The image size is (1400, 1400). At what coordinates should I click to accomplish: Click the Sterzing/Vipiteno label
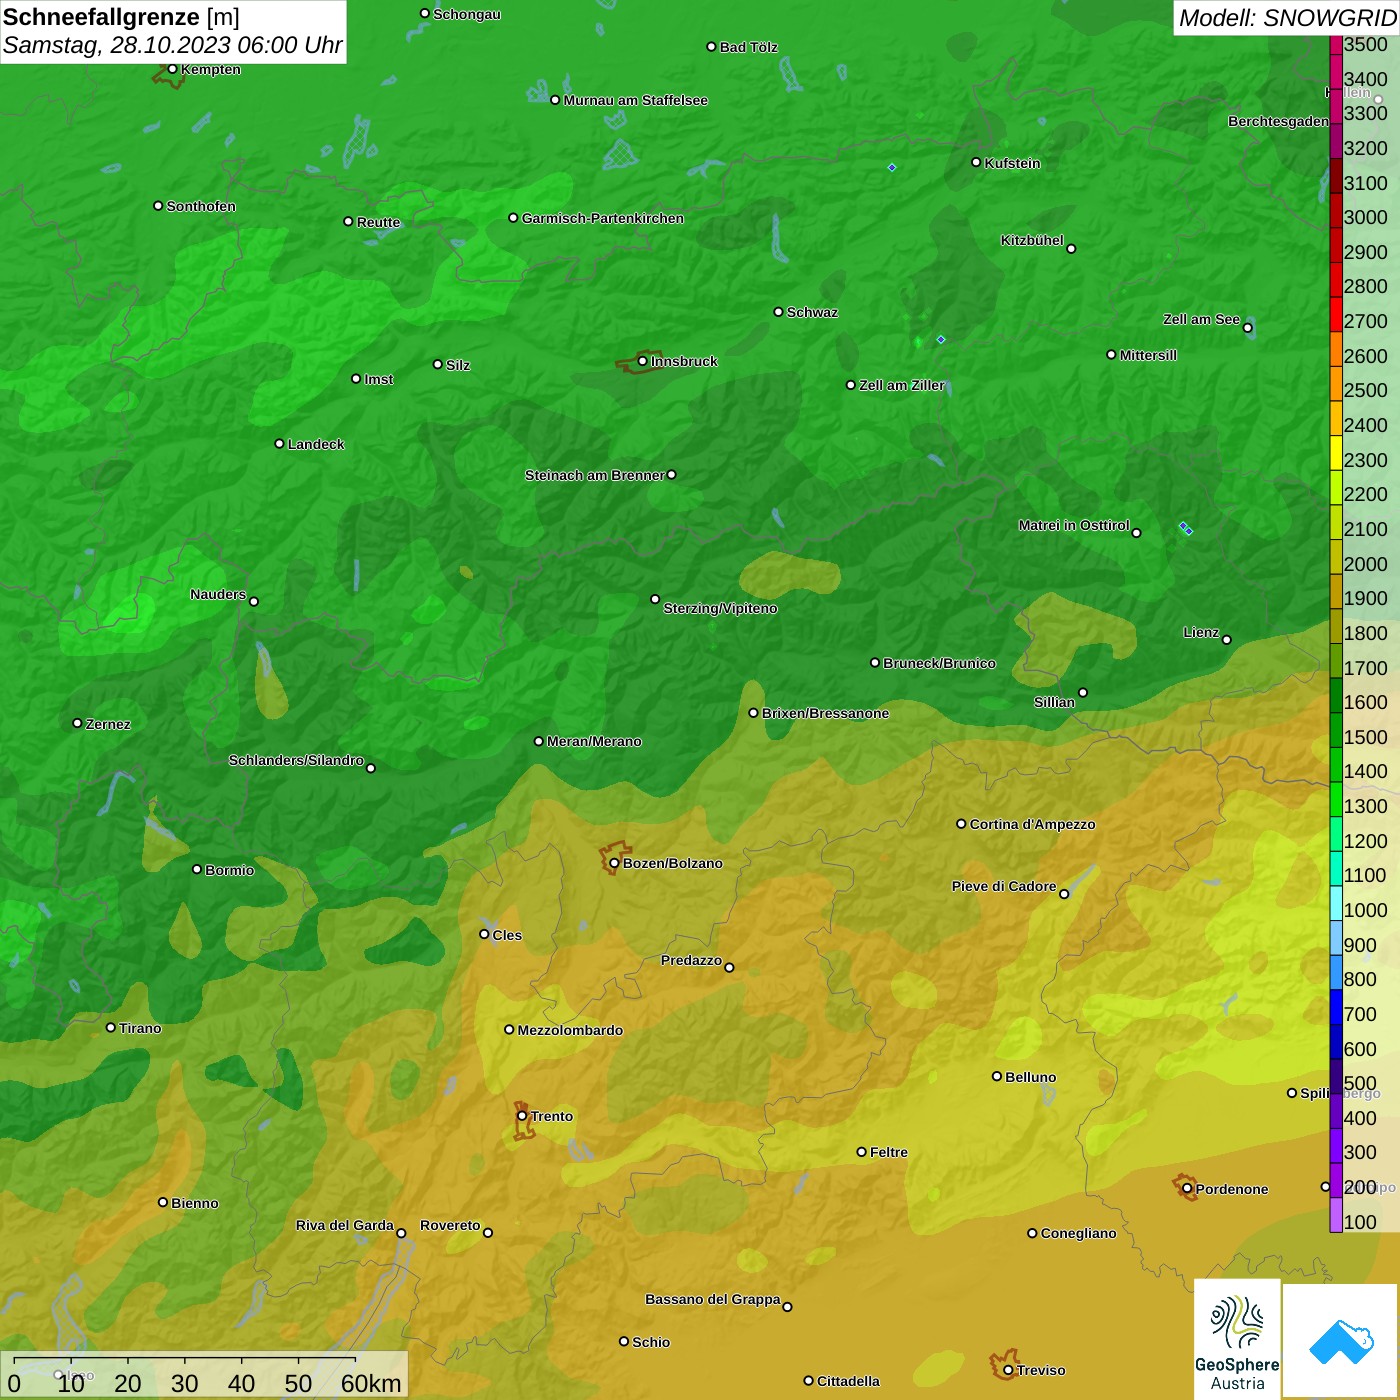(720, 608)
